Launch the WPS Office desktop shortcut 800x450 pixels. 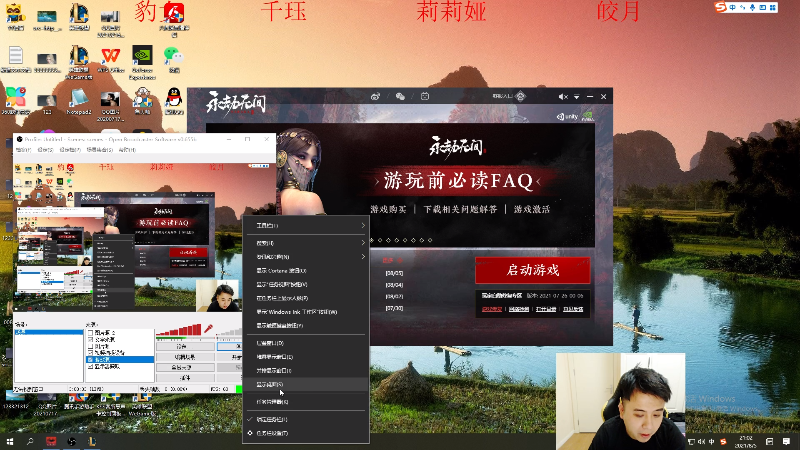pos(110,59)
